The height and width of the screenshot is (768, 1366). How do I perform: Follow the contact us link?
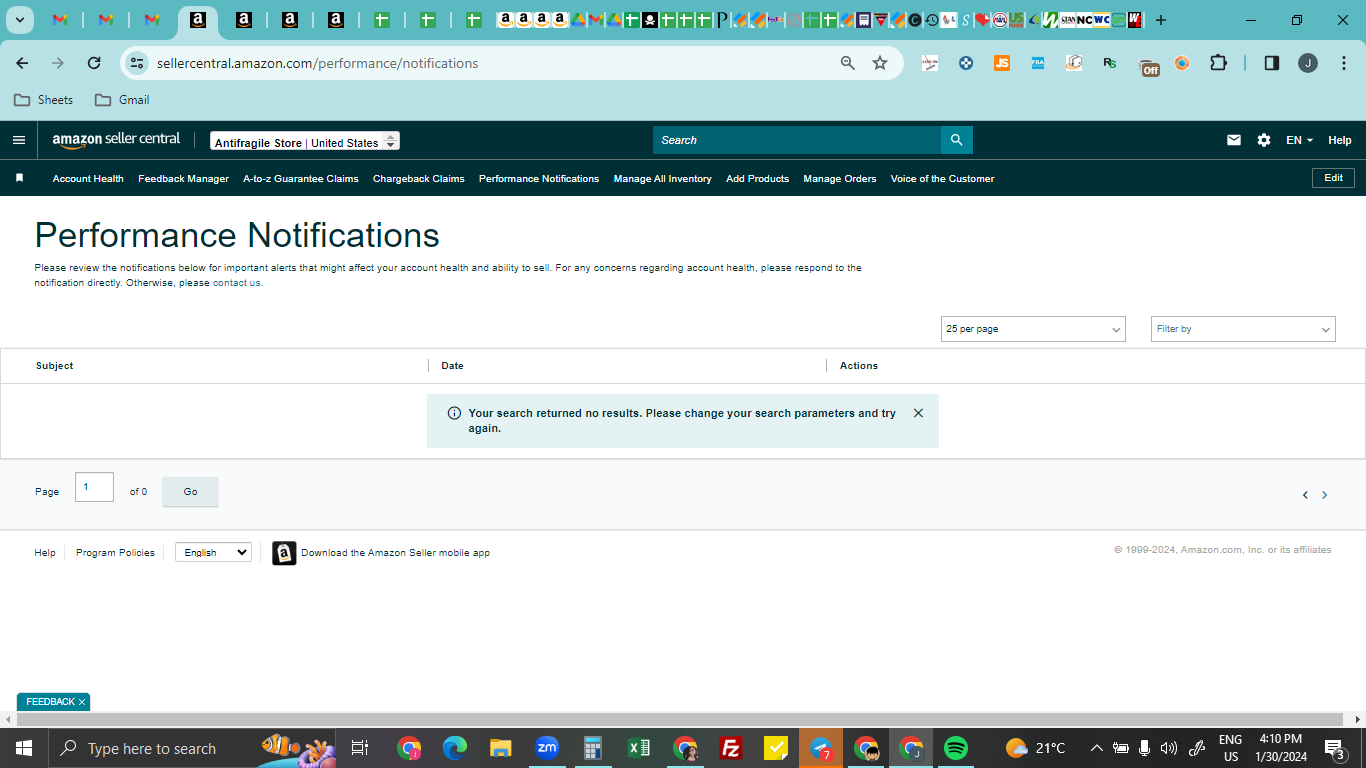(x=237, y=283)
